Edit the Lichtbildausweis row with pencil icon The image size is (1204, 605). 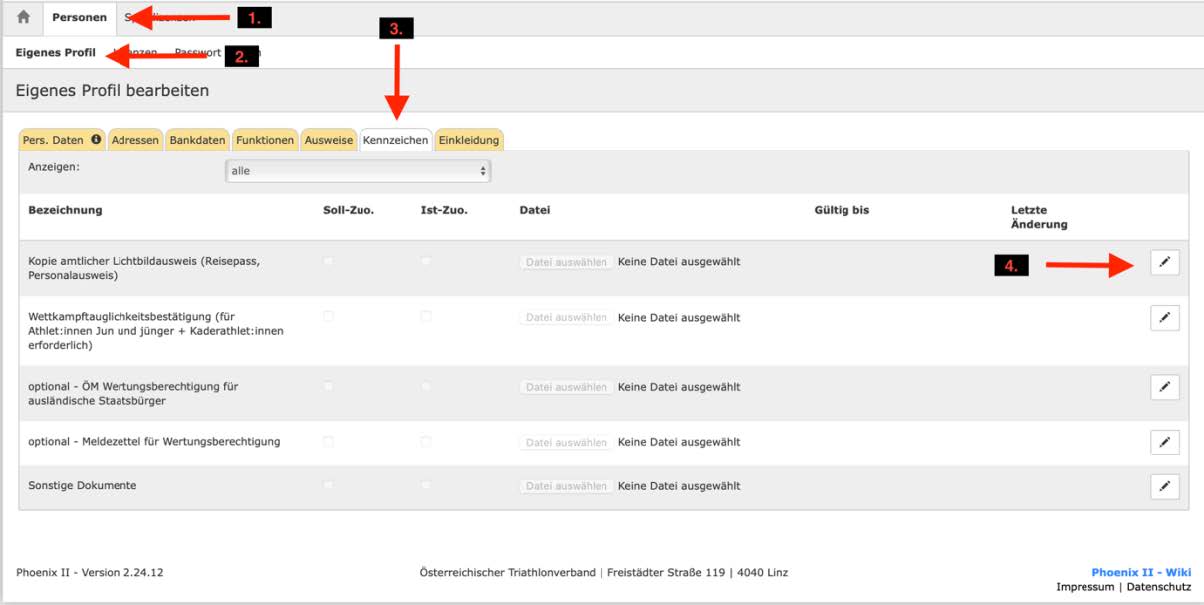point(1164,262)
